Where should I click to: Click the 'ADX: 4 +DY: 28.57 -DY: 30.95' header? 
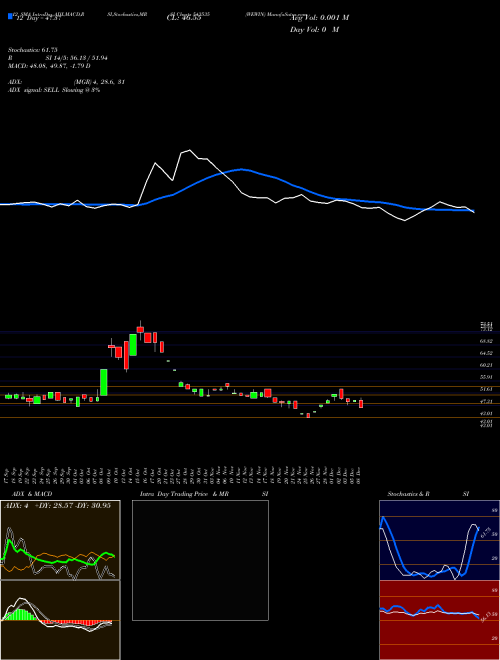57,506
